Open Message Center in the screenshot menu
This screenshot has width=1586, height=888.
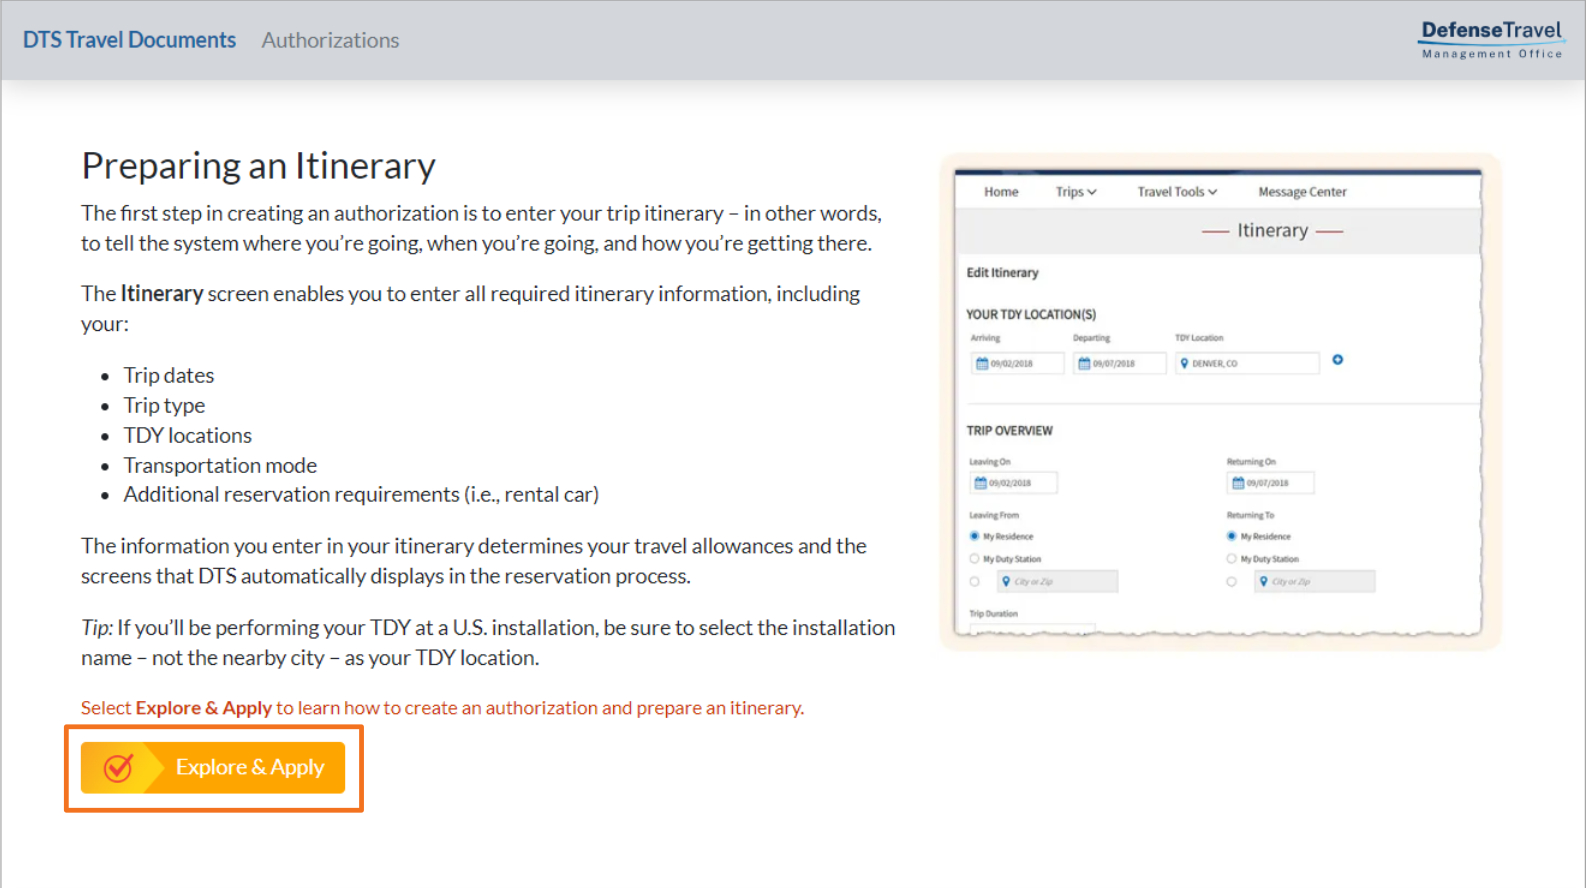[x=1302, y=192]
